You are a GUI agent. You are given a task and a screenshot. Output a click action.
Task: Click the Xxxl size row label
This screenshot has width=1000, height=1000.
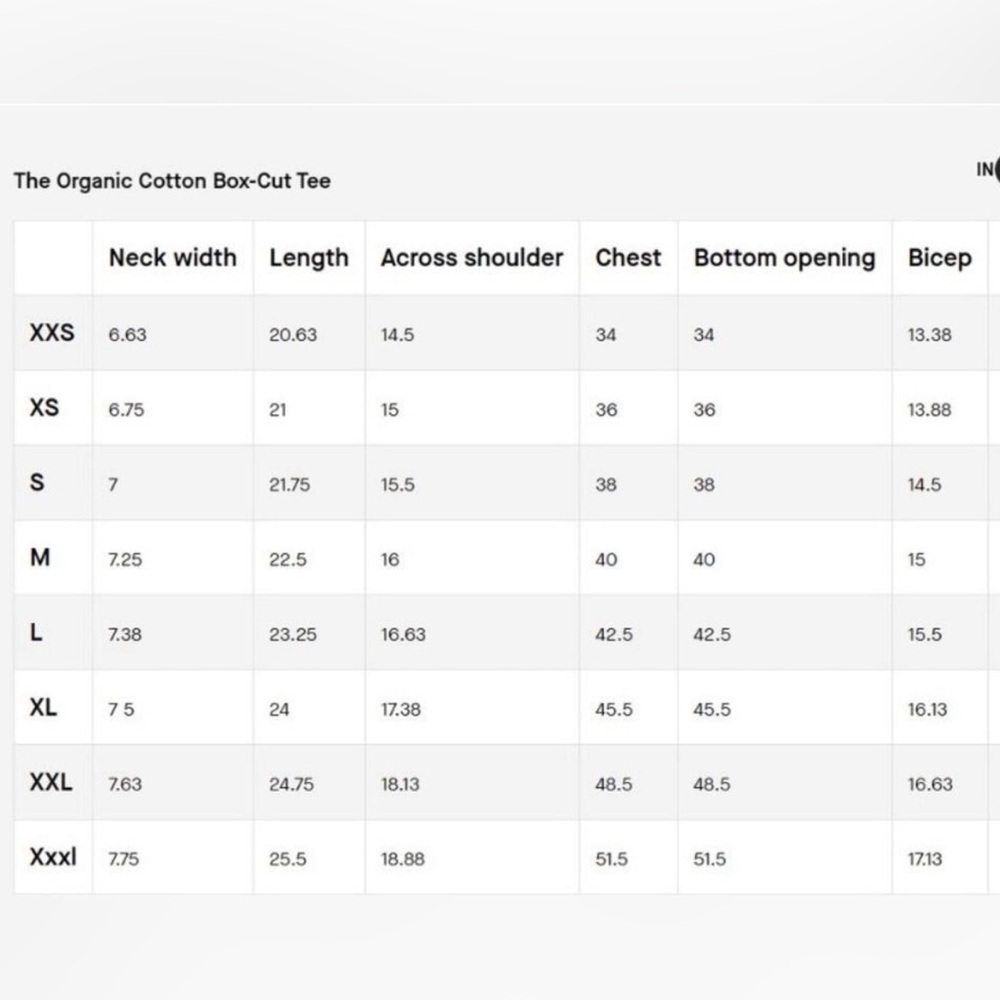tap(53, 857)
